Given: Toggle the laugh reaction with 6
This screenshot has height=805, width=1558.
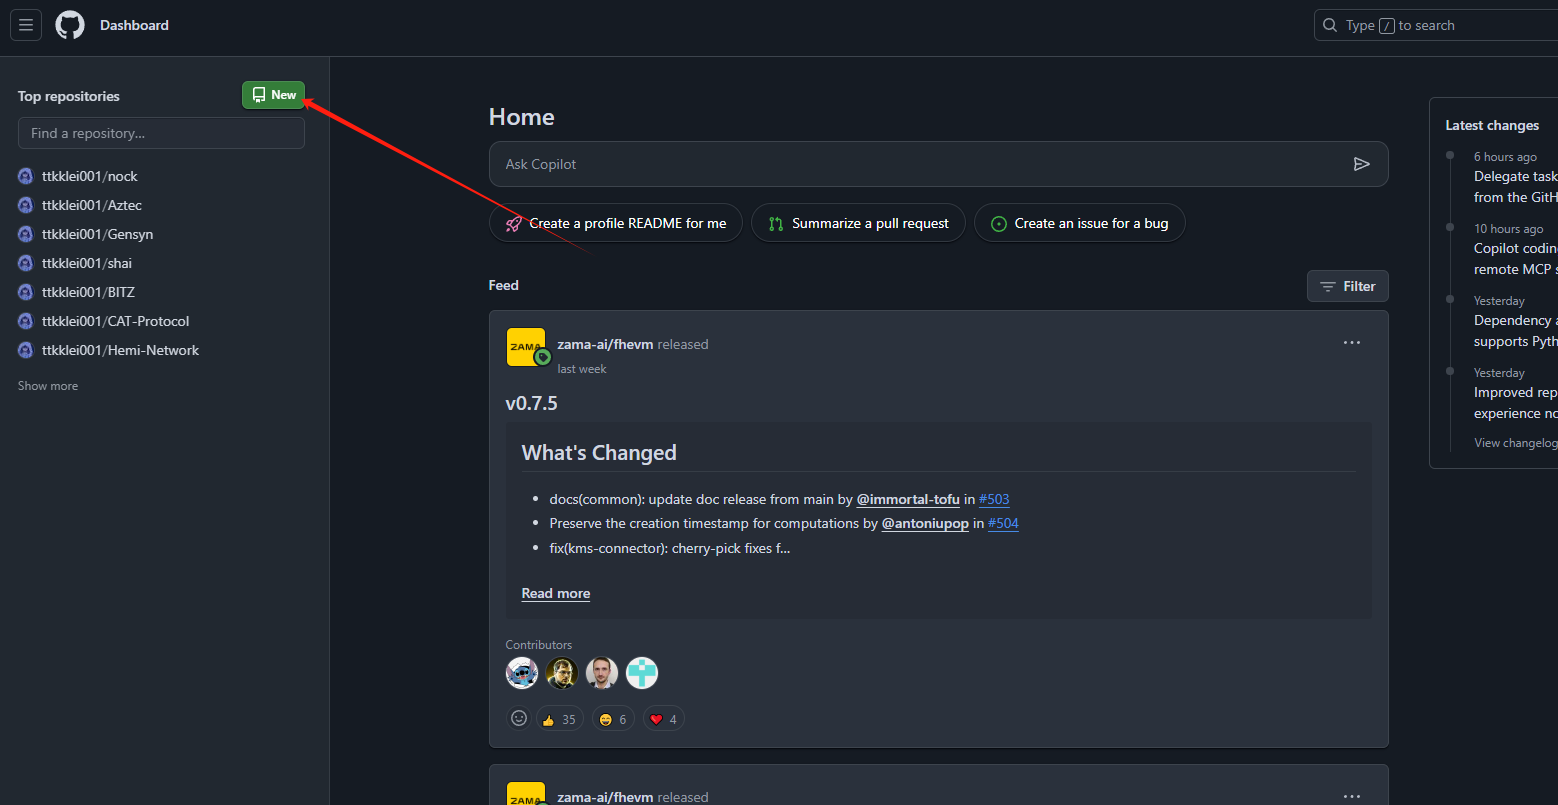Looking at the screenshot, I should coord(613,719).
